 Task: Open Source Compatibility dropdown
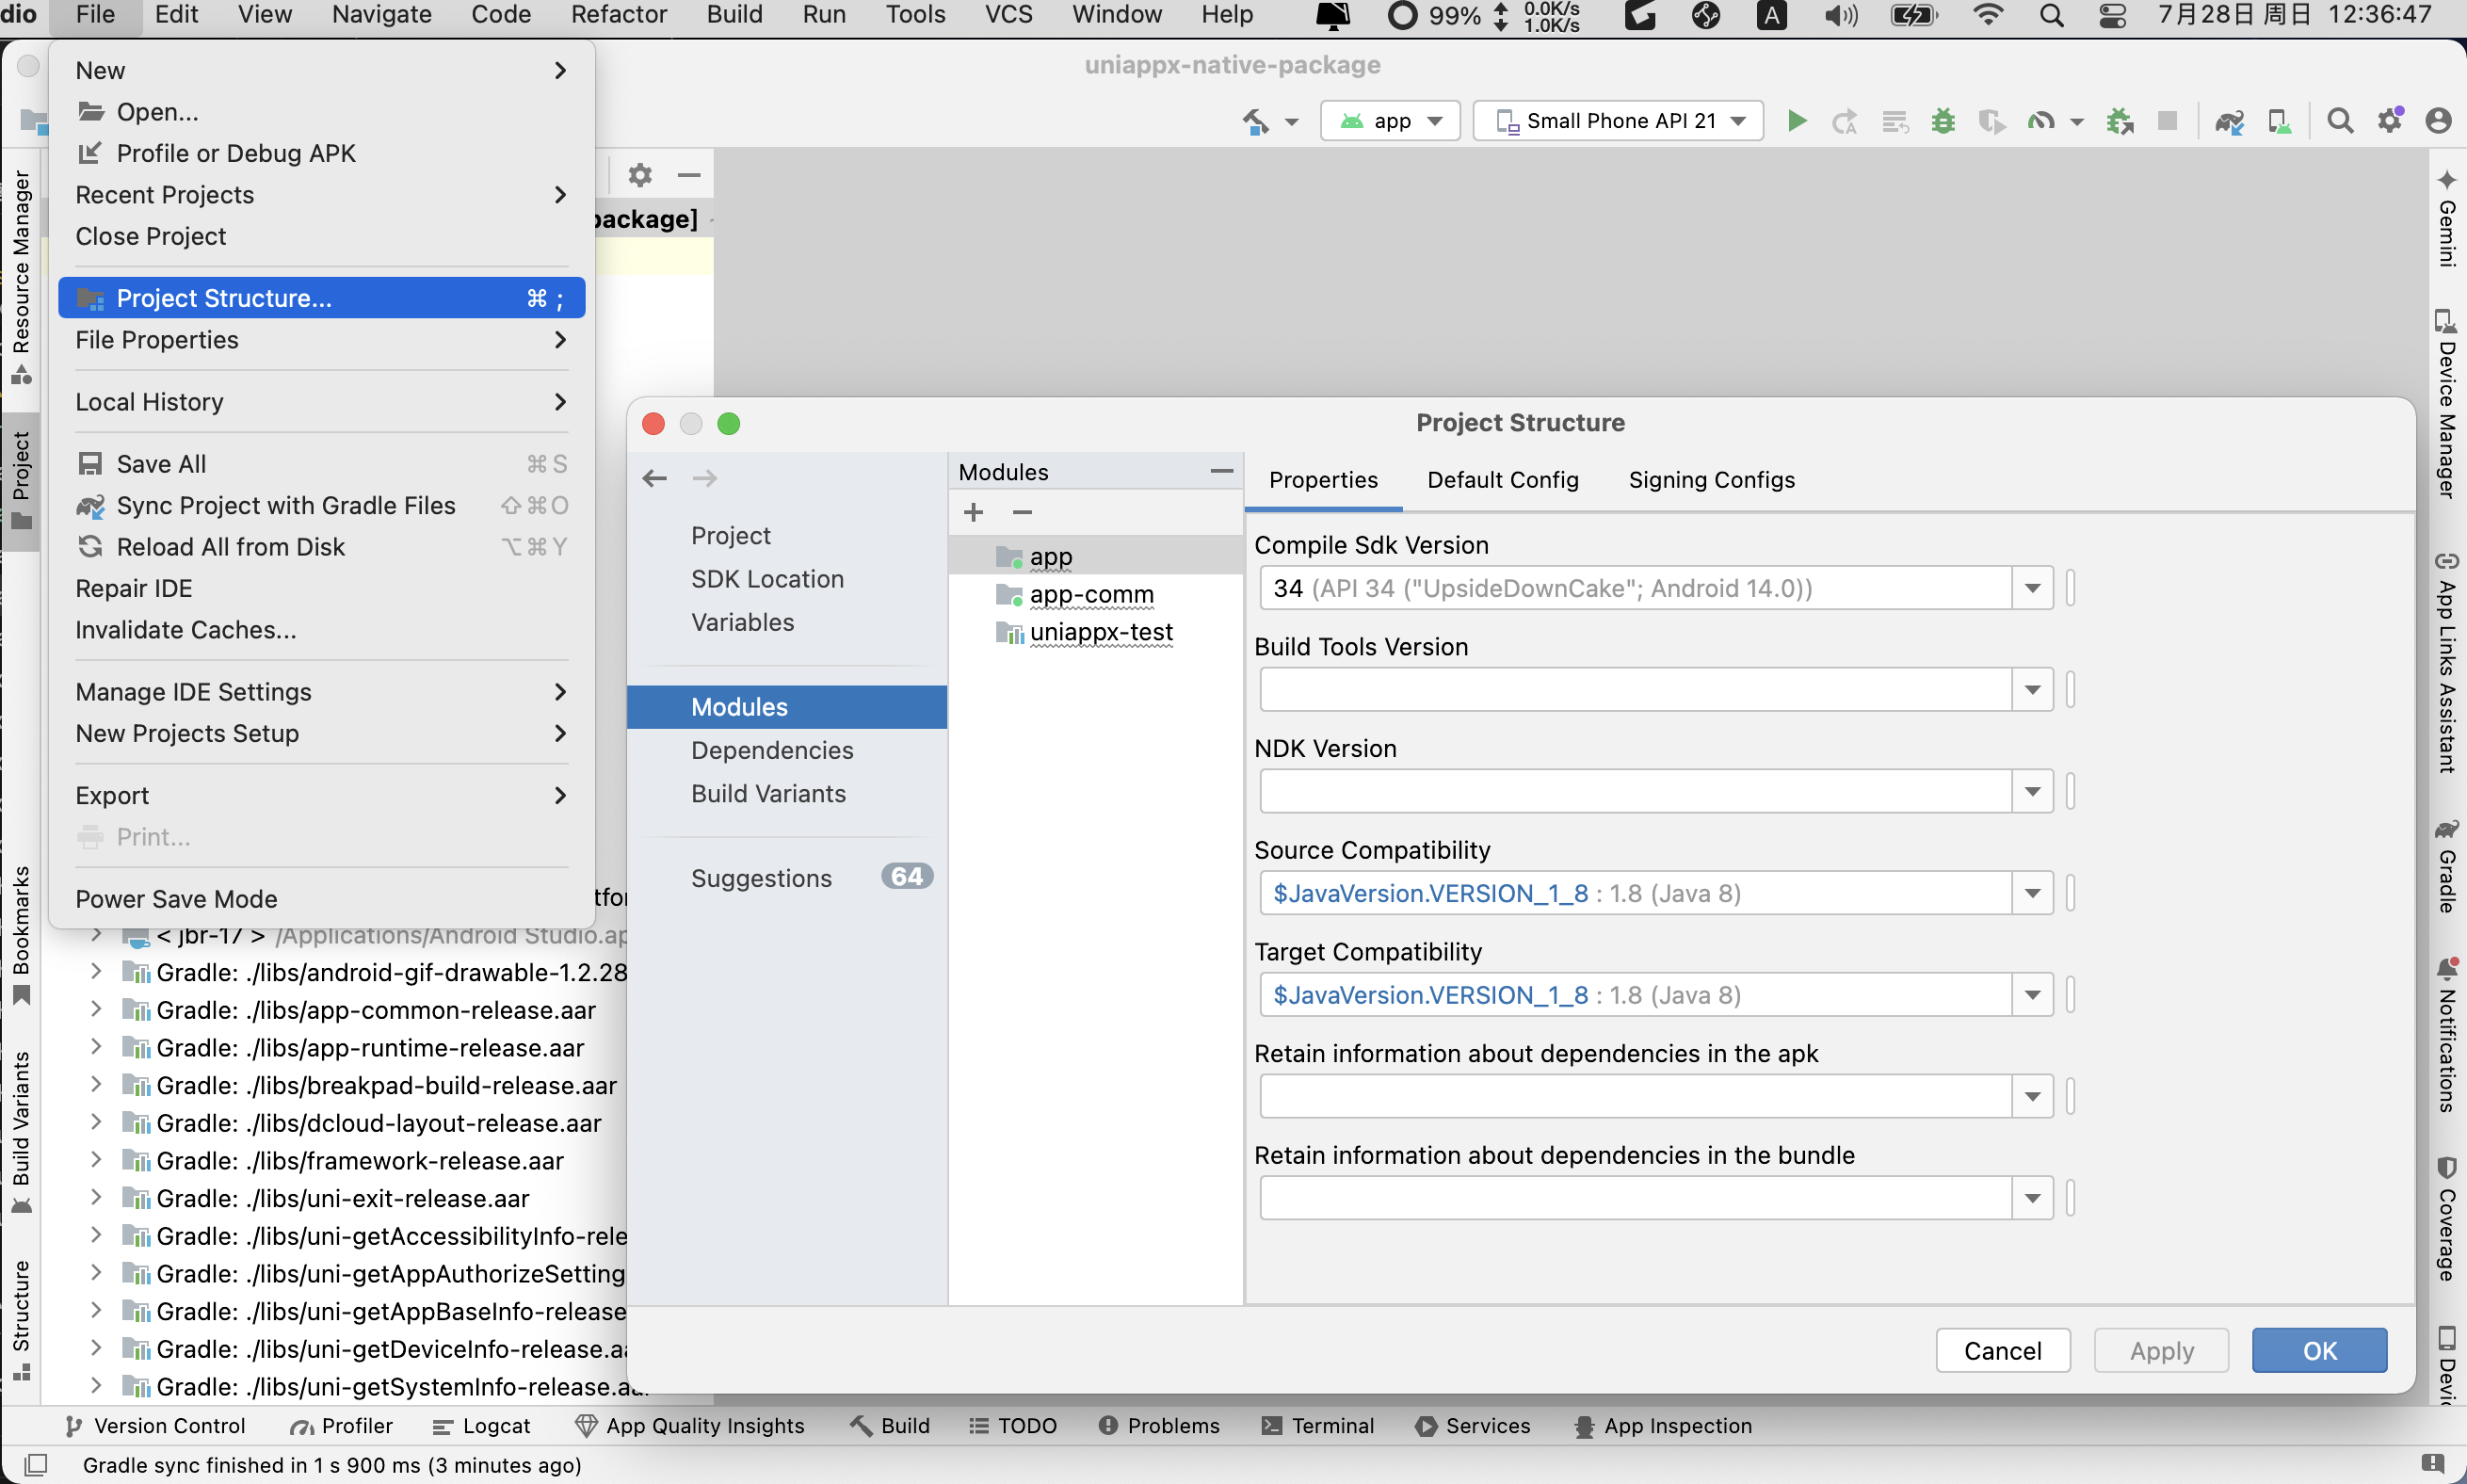pos(2032,893)
